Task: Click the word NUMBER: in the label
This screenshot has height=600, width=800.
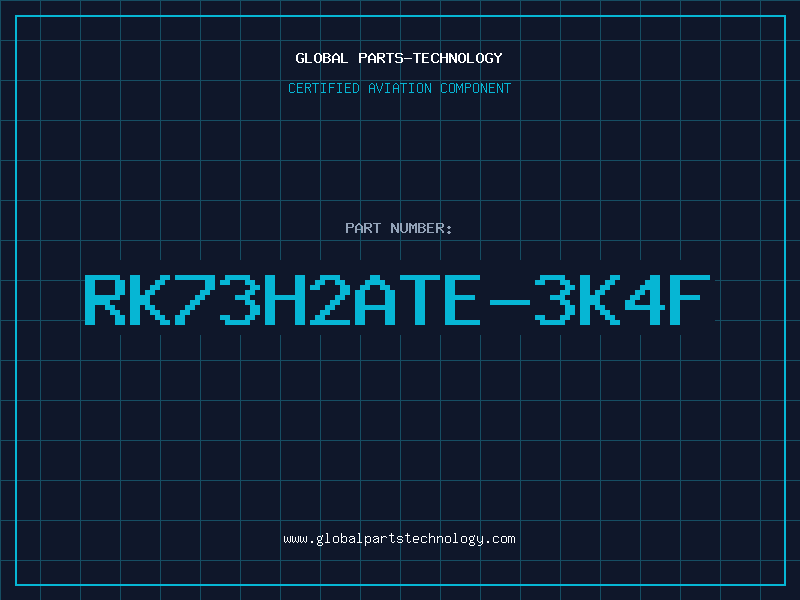Action: pyautogui.click(x=421, y=228)
